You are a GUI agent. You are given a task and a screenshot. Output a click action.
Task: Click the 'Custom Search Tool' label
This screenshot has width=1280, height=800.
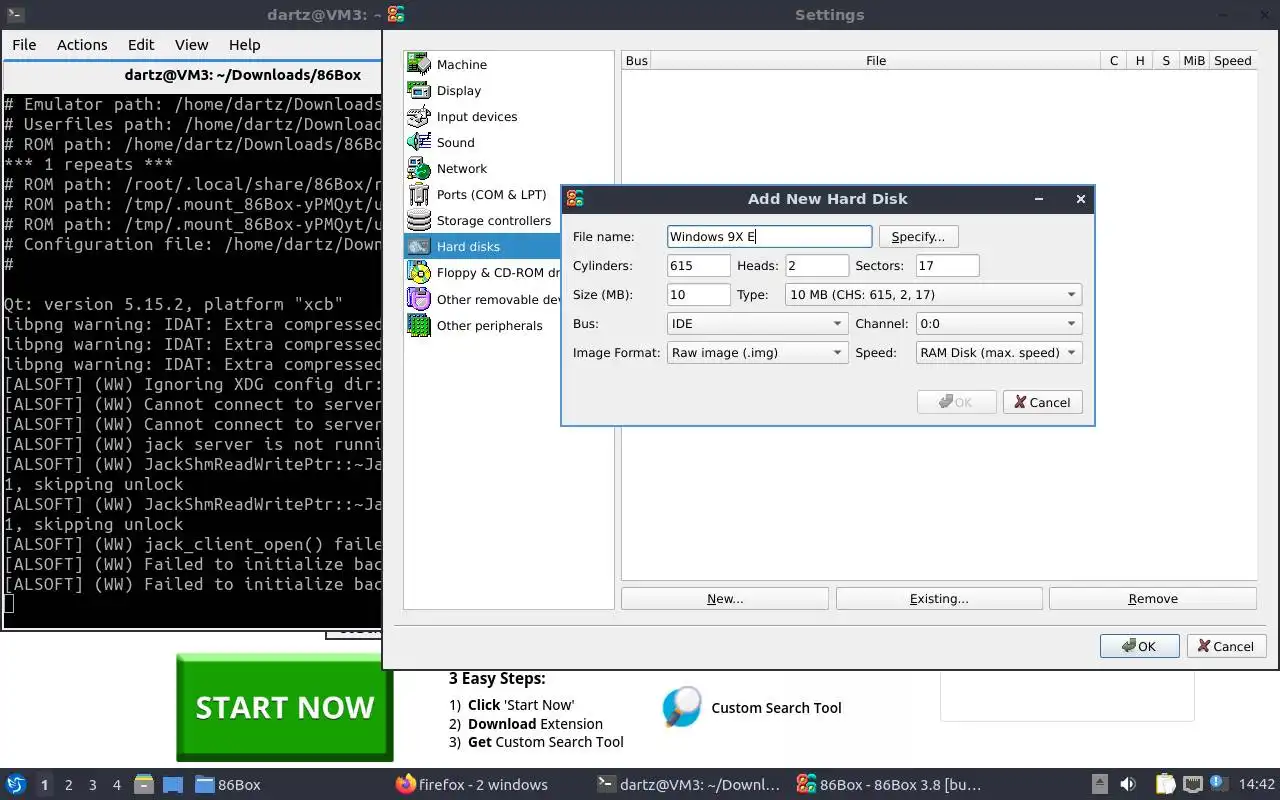pyautogui.click(x=776, y=708)
